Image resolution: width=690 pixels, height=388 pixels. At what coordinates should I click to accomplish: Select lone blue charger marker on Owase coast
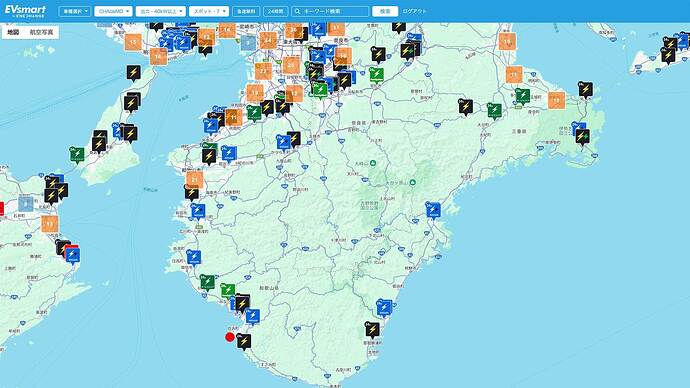(433, 210)
